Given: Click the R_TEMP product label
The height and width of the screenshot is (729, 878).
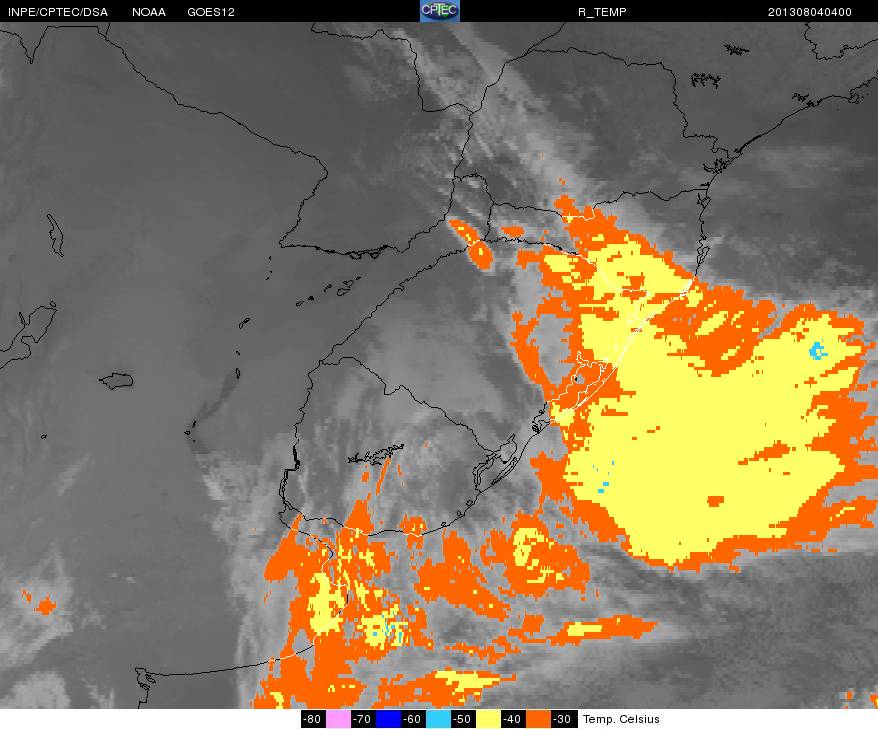Looking at the screenshot, I should [602, 12].
